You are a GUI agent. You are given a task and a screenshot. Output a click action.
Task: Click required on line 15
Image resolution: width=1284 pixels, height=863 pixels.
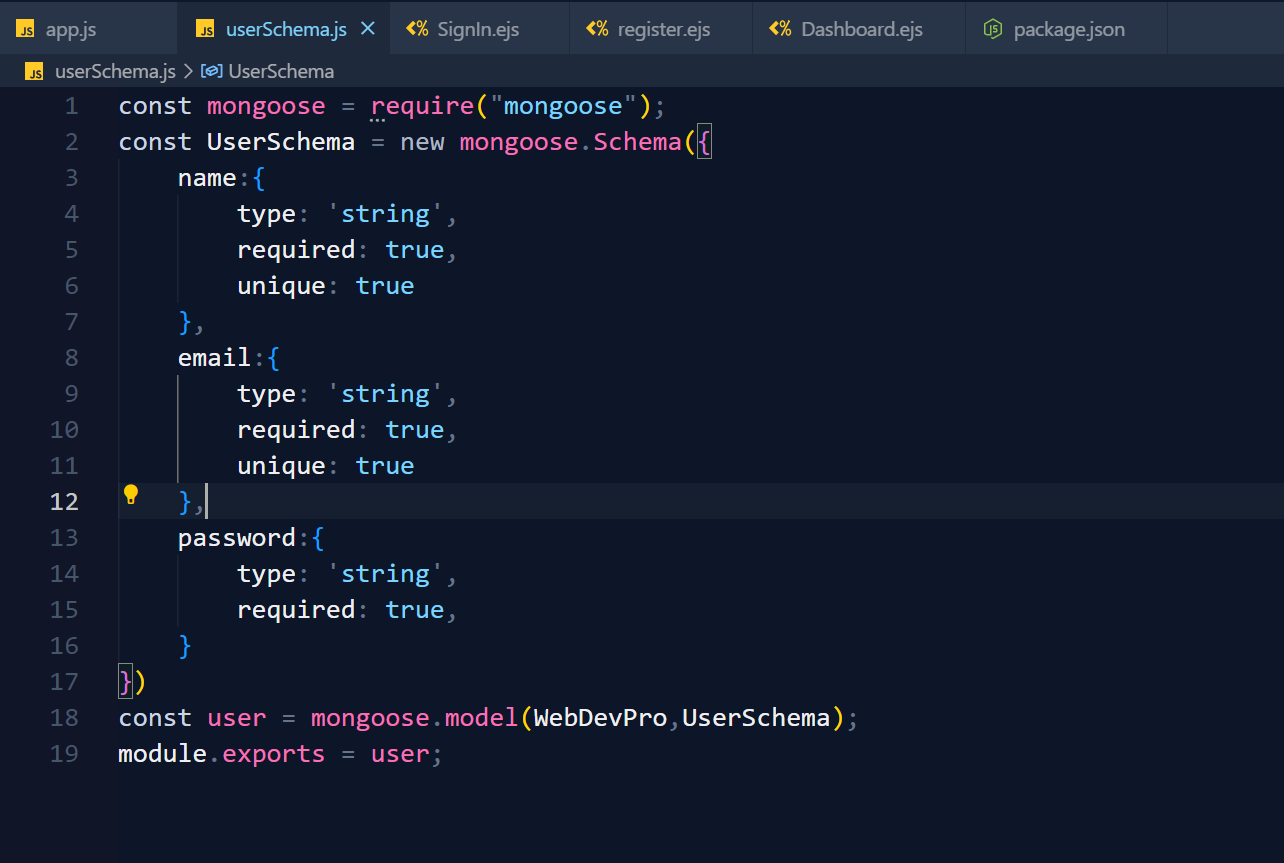point(296,610)
